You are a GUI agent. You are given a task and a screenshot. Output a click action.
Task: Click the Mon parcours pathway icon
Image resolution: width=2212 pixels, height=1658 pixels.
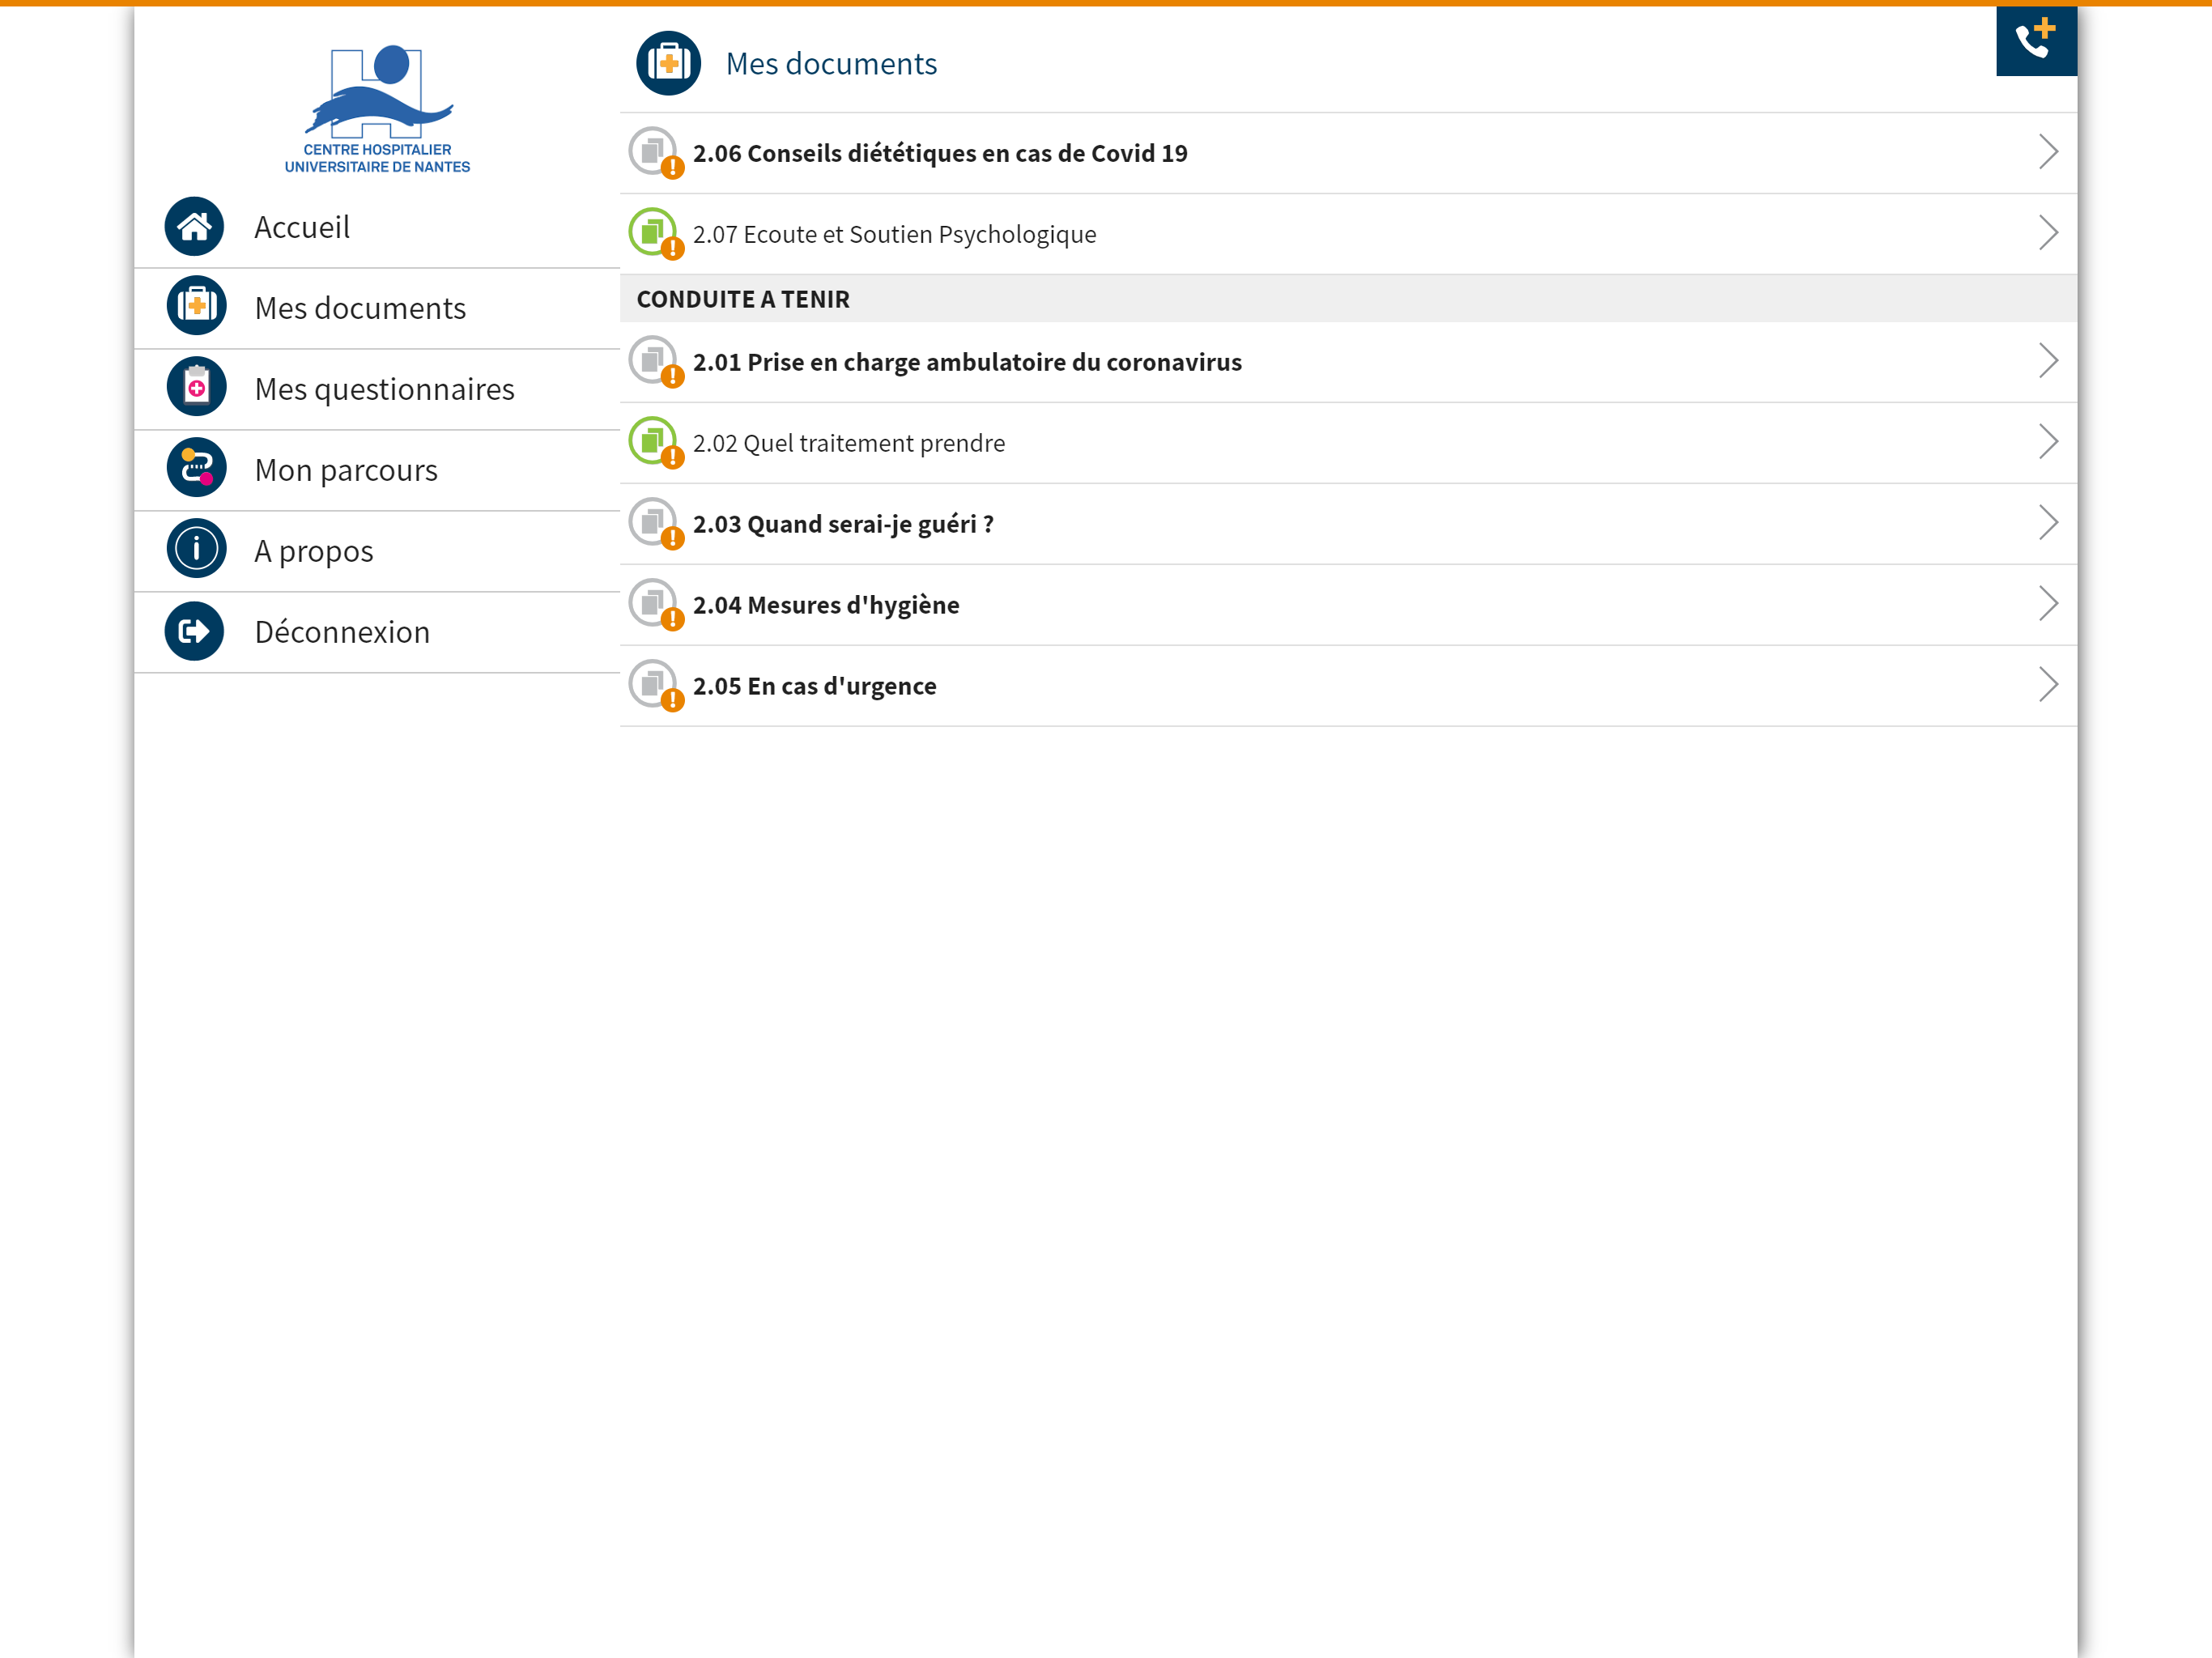196,468
